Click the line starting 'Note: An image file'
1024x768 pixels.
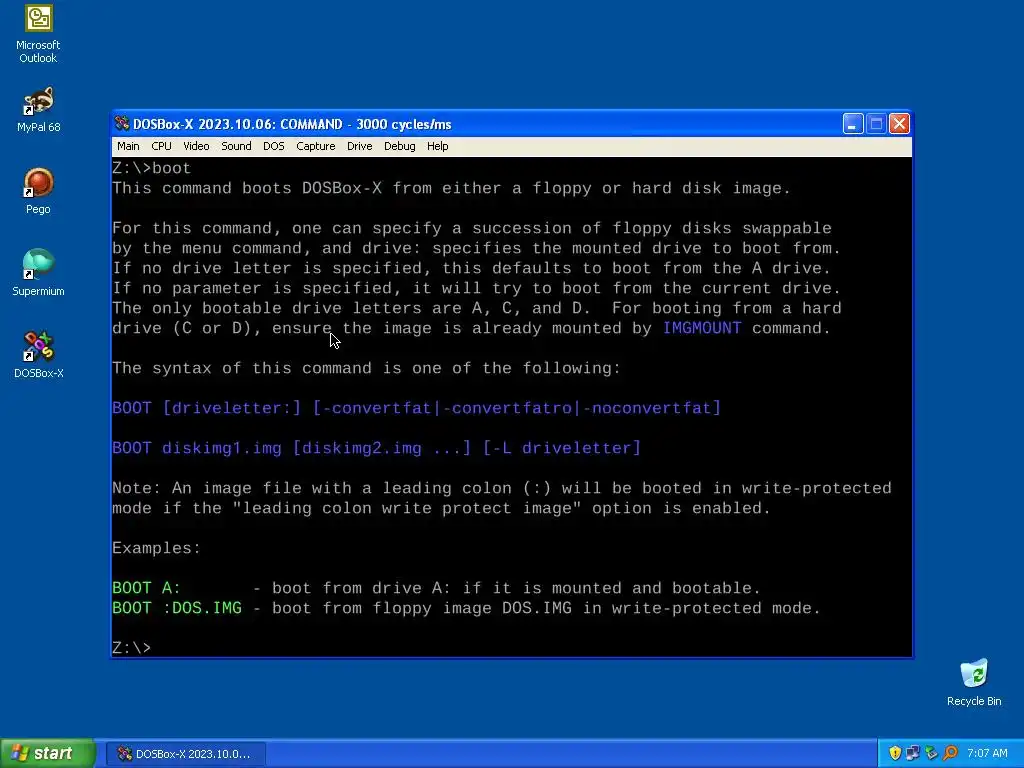(502, 488)
